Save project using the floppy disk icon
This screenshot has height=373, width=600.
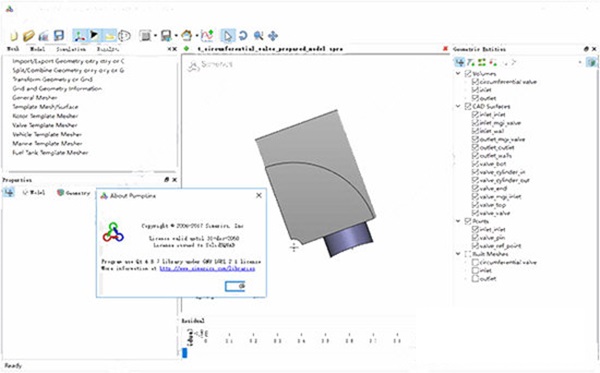point(59,36)
